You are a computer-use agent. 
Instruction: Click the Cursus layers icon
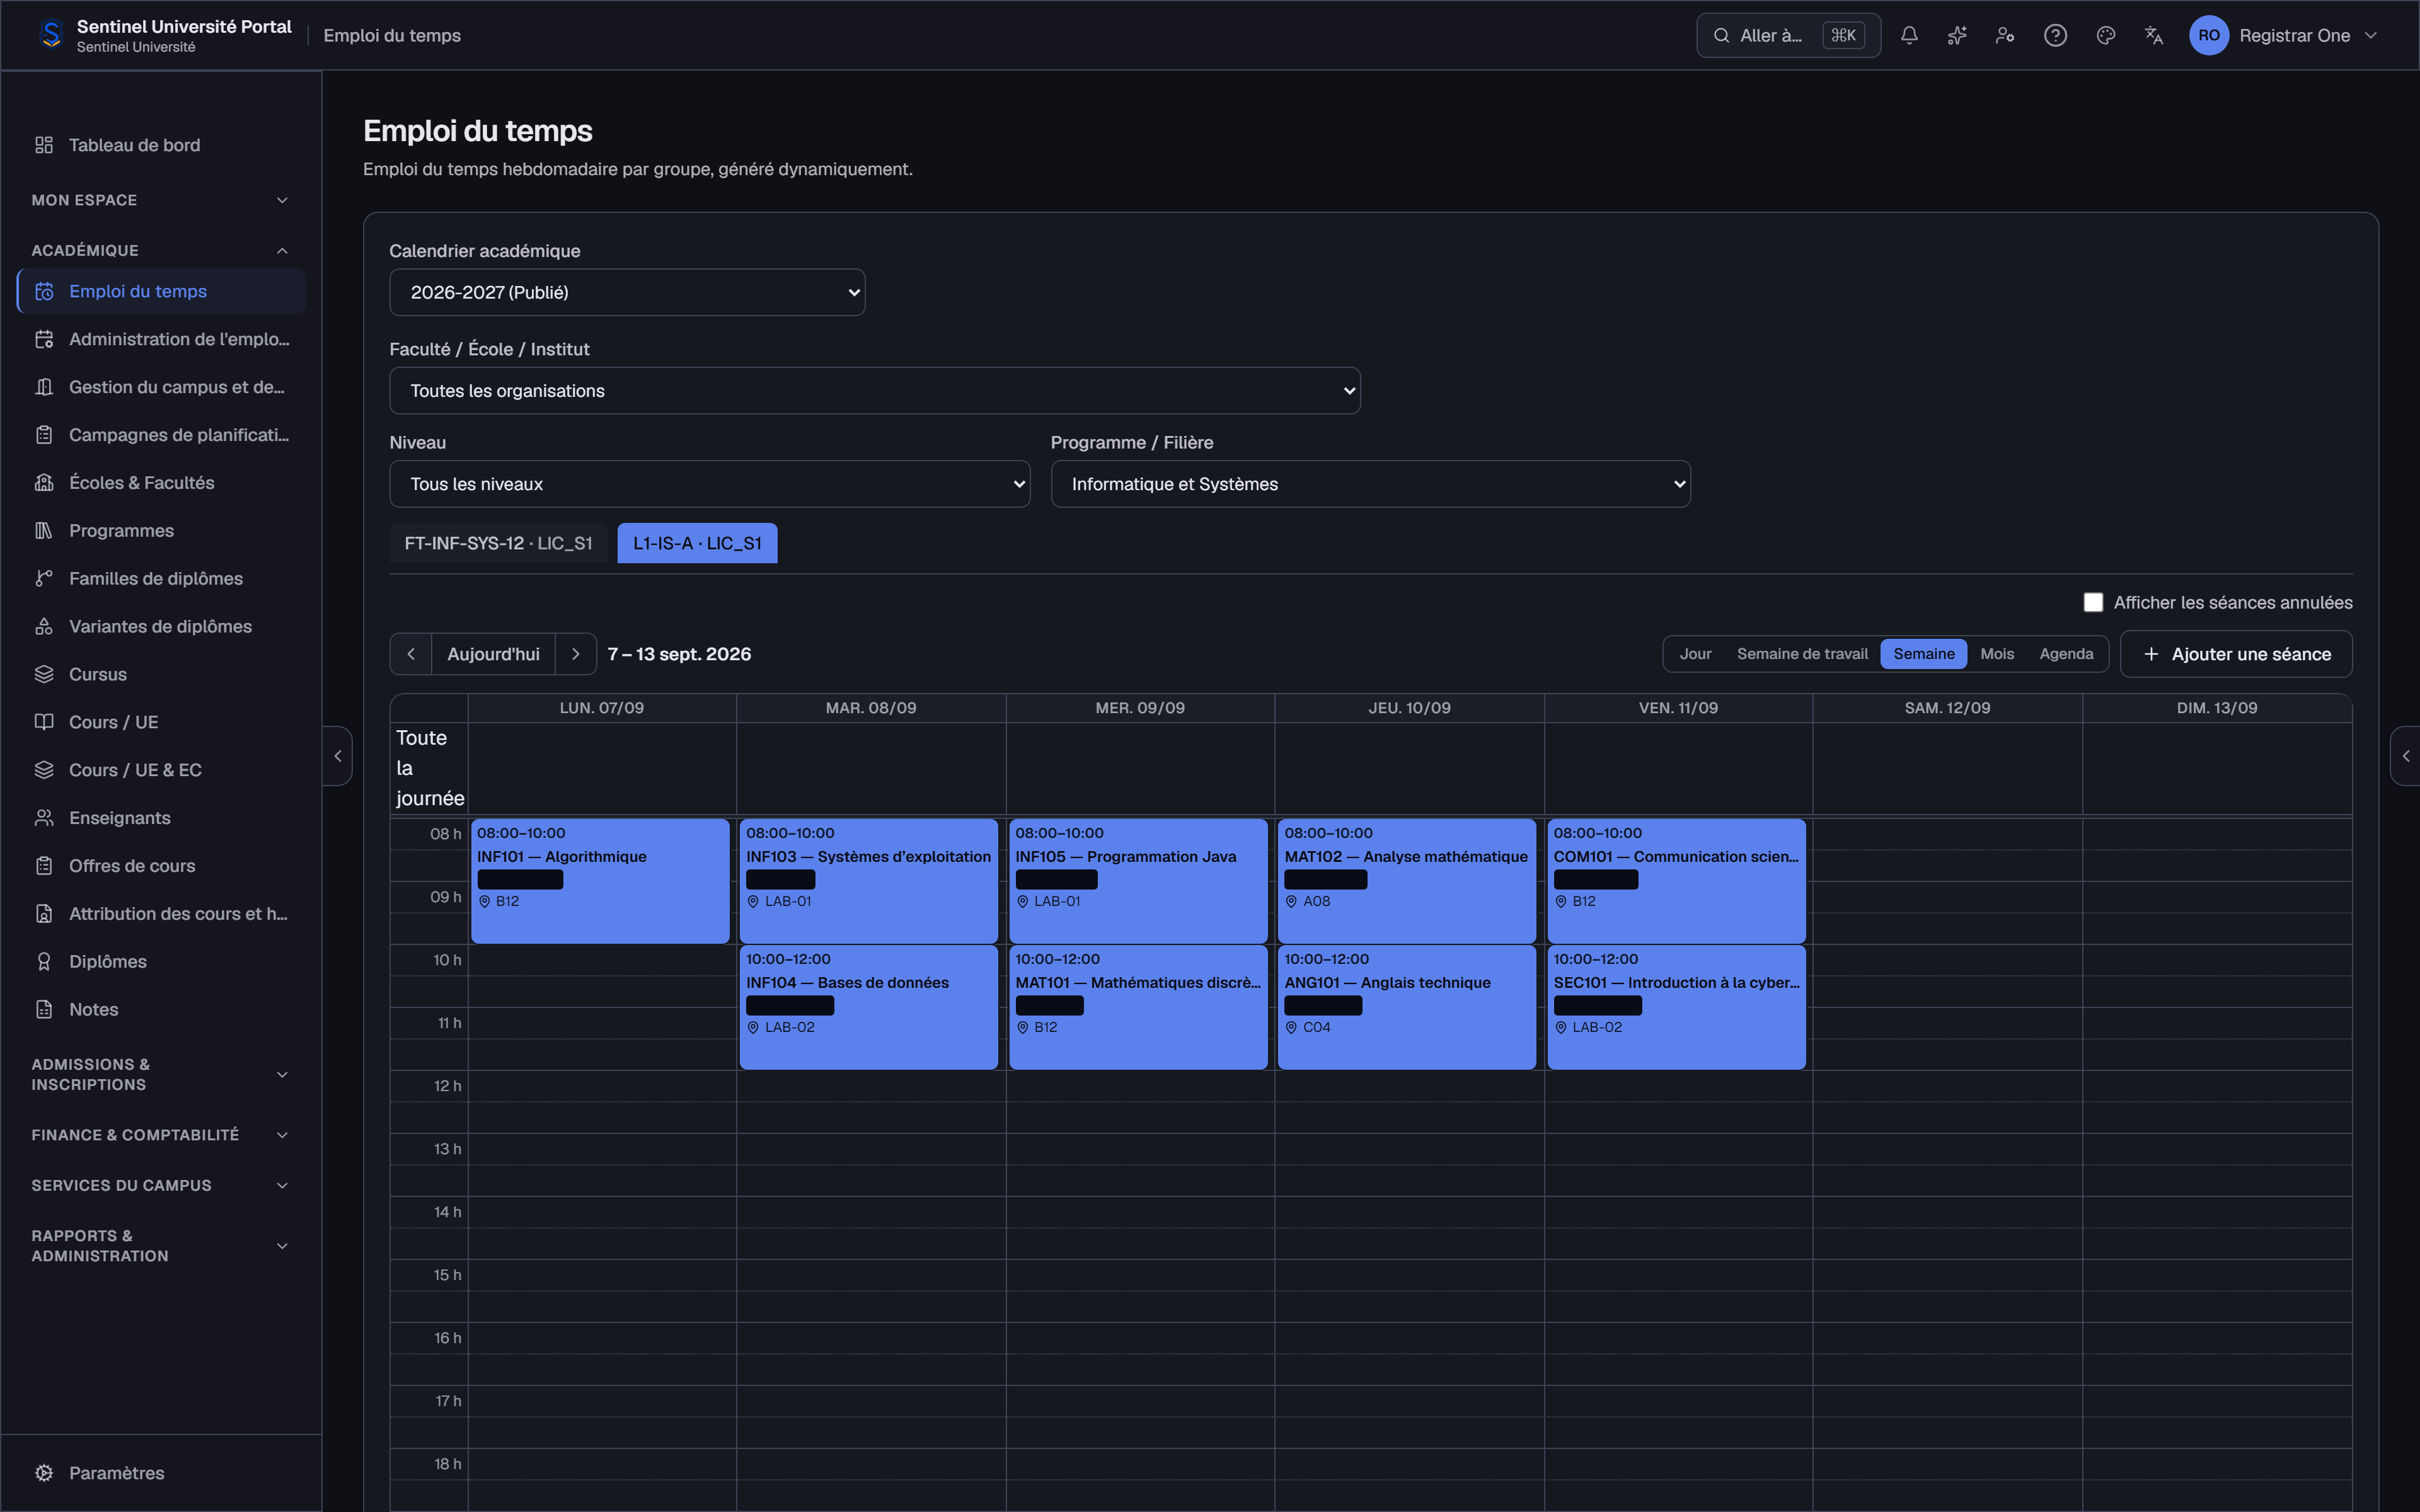pos(44,674)
